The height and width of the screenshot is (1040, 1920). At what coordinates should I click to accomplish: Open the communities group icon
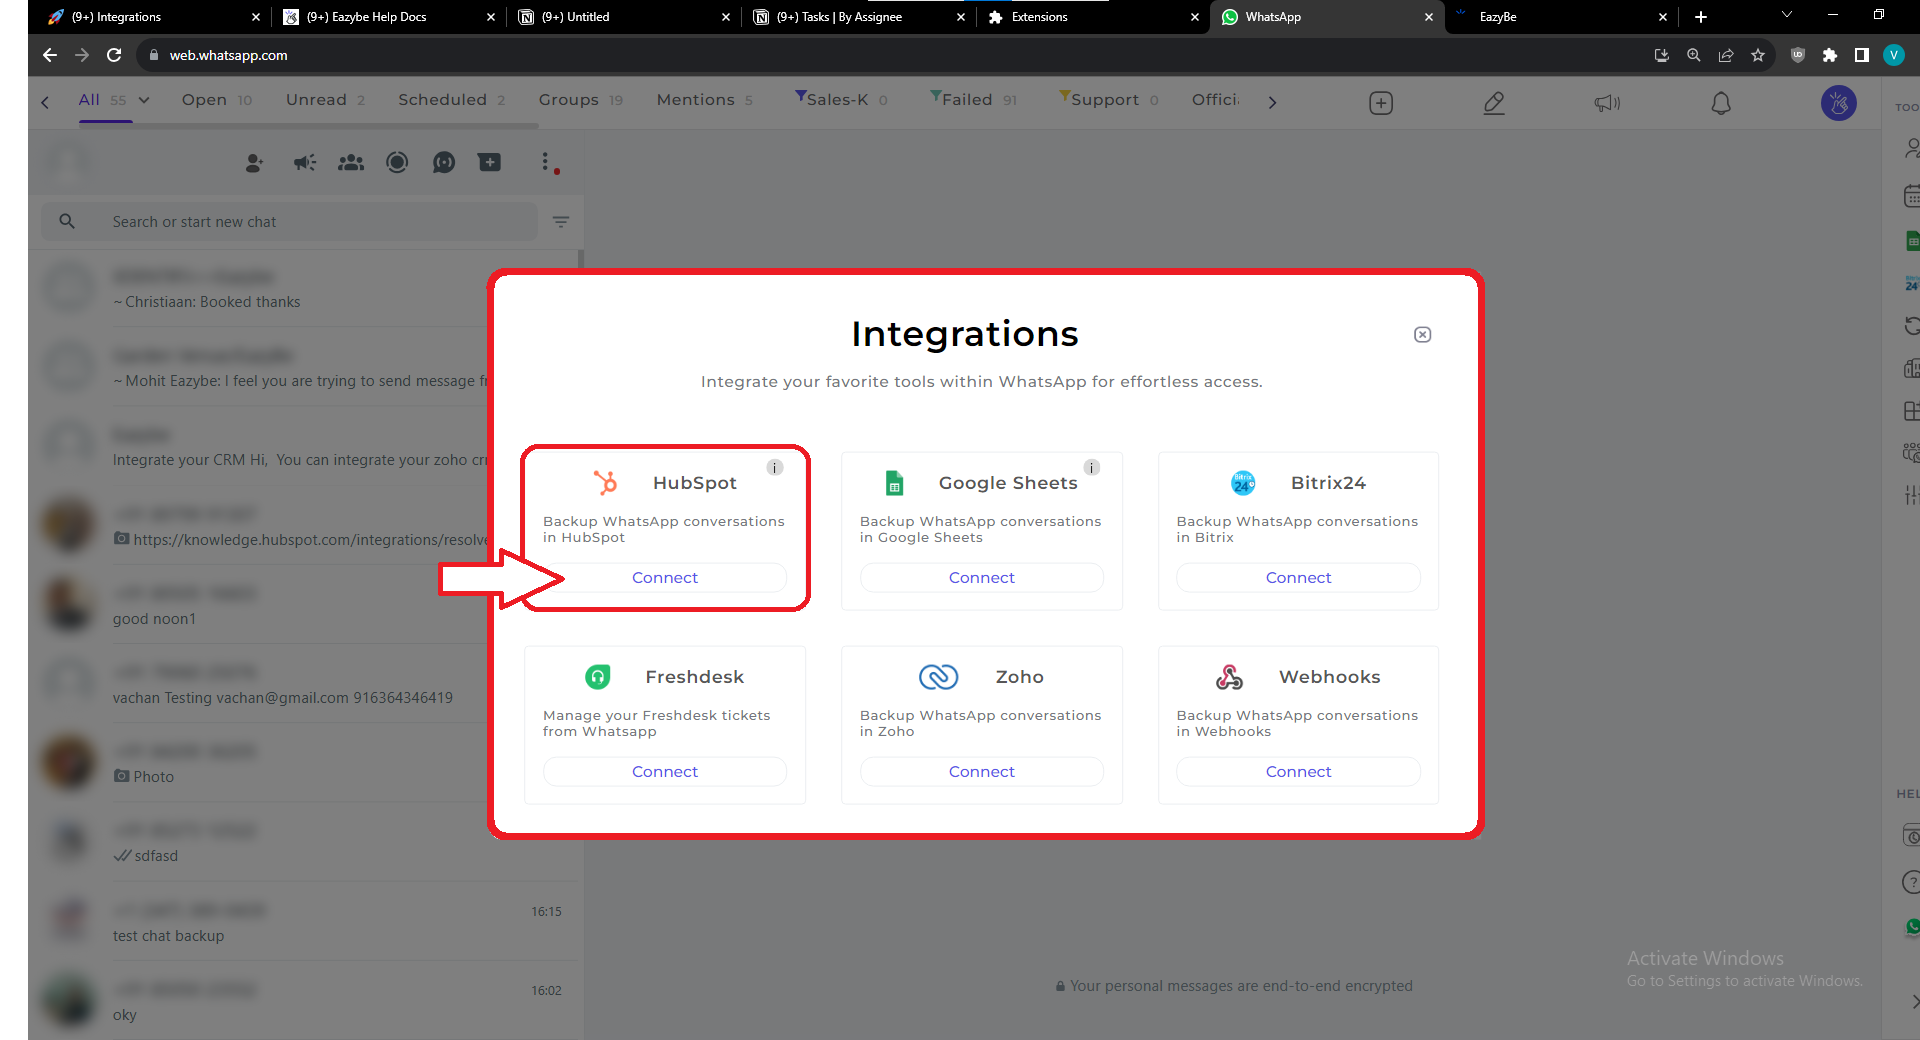(351, 163)
